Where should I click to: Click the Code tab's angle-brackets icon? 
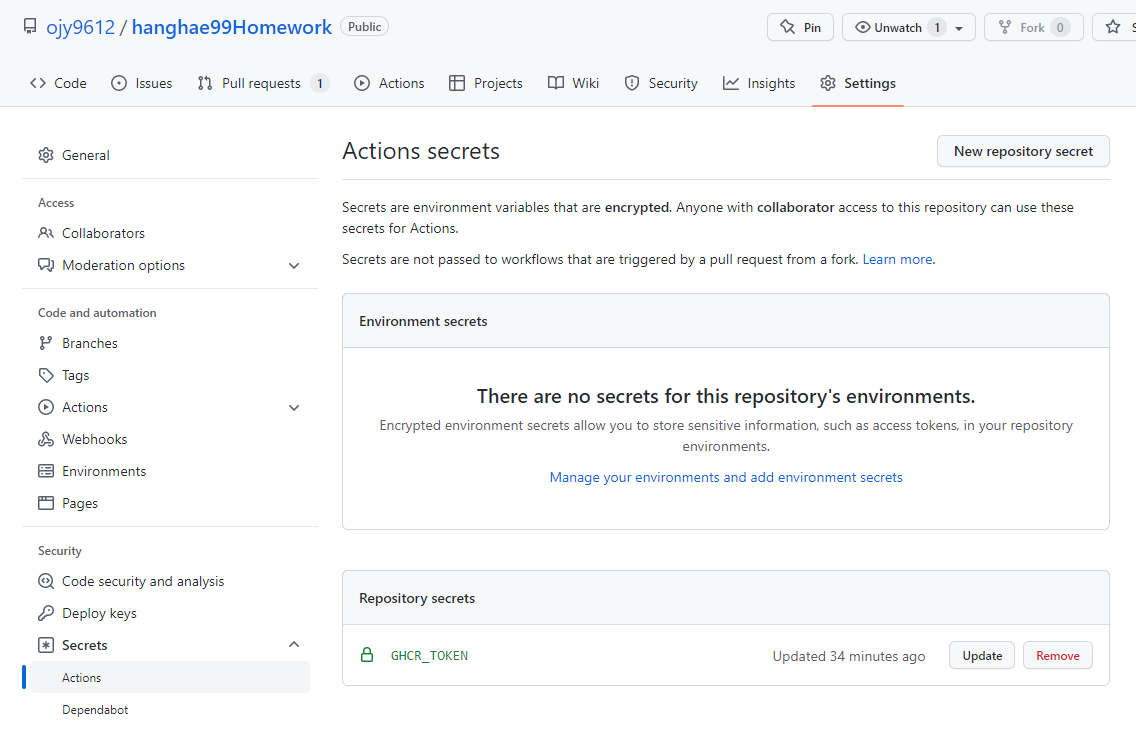coord(38,83)
